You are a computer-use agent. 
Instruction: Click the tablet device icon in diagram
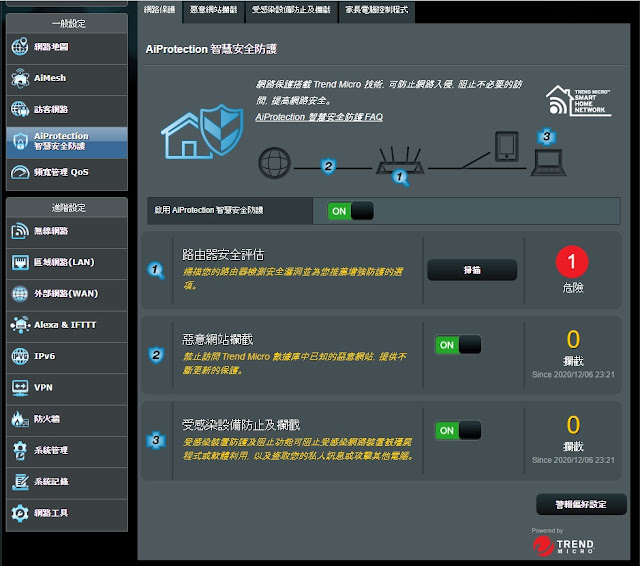tap(507, 146)
